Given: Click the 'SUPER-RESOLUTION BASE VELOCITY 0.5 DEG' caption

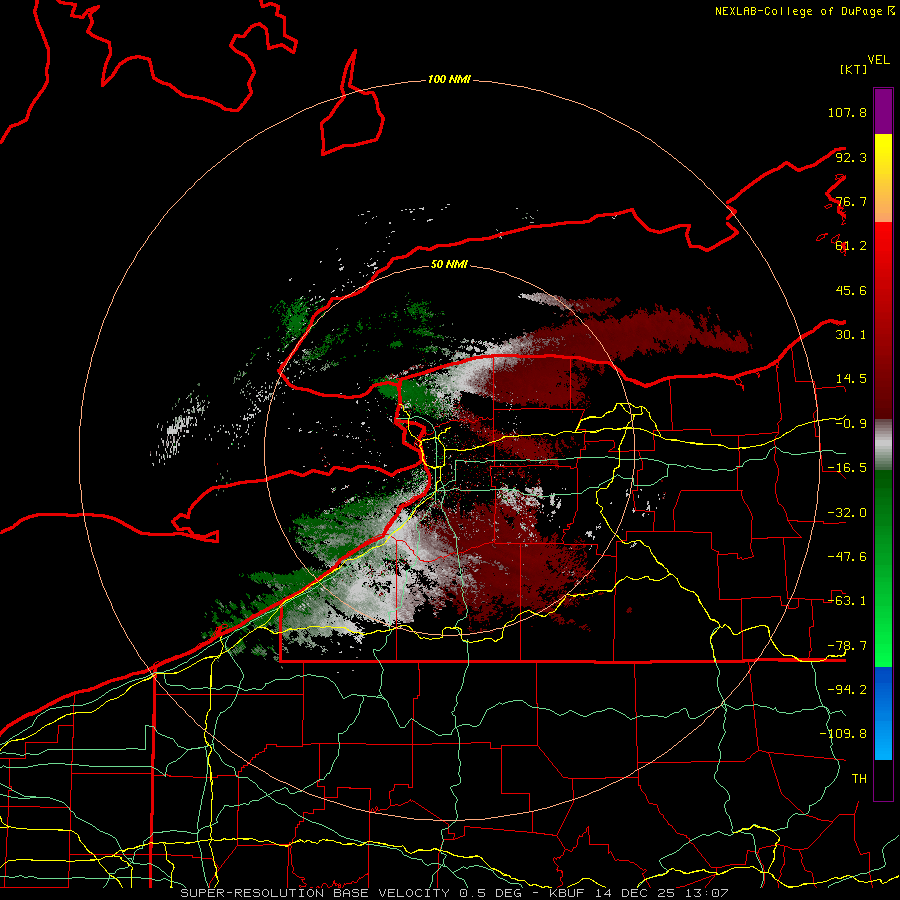Looking at the screenshot, I should (351, 893).
